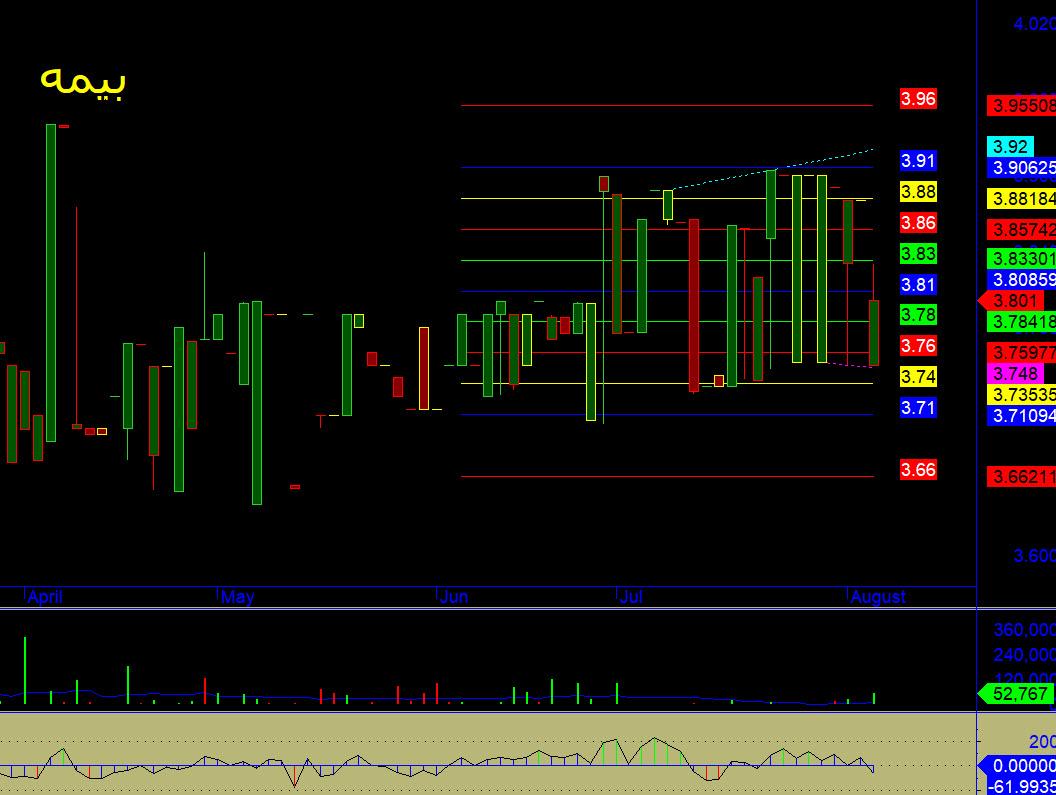Select the -61.9935 oscillator value tag

[1022, 786]
